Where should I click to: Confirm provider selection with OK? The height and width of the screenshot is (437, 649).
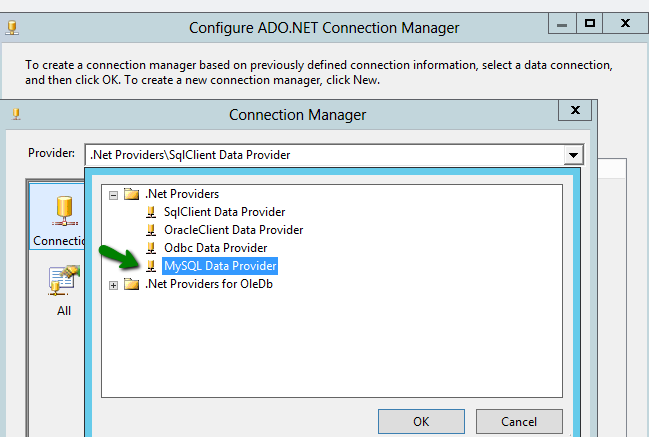[421, 422]
